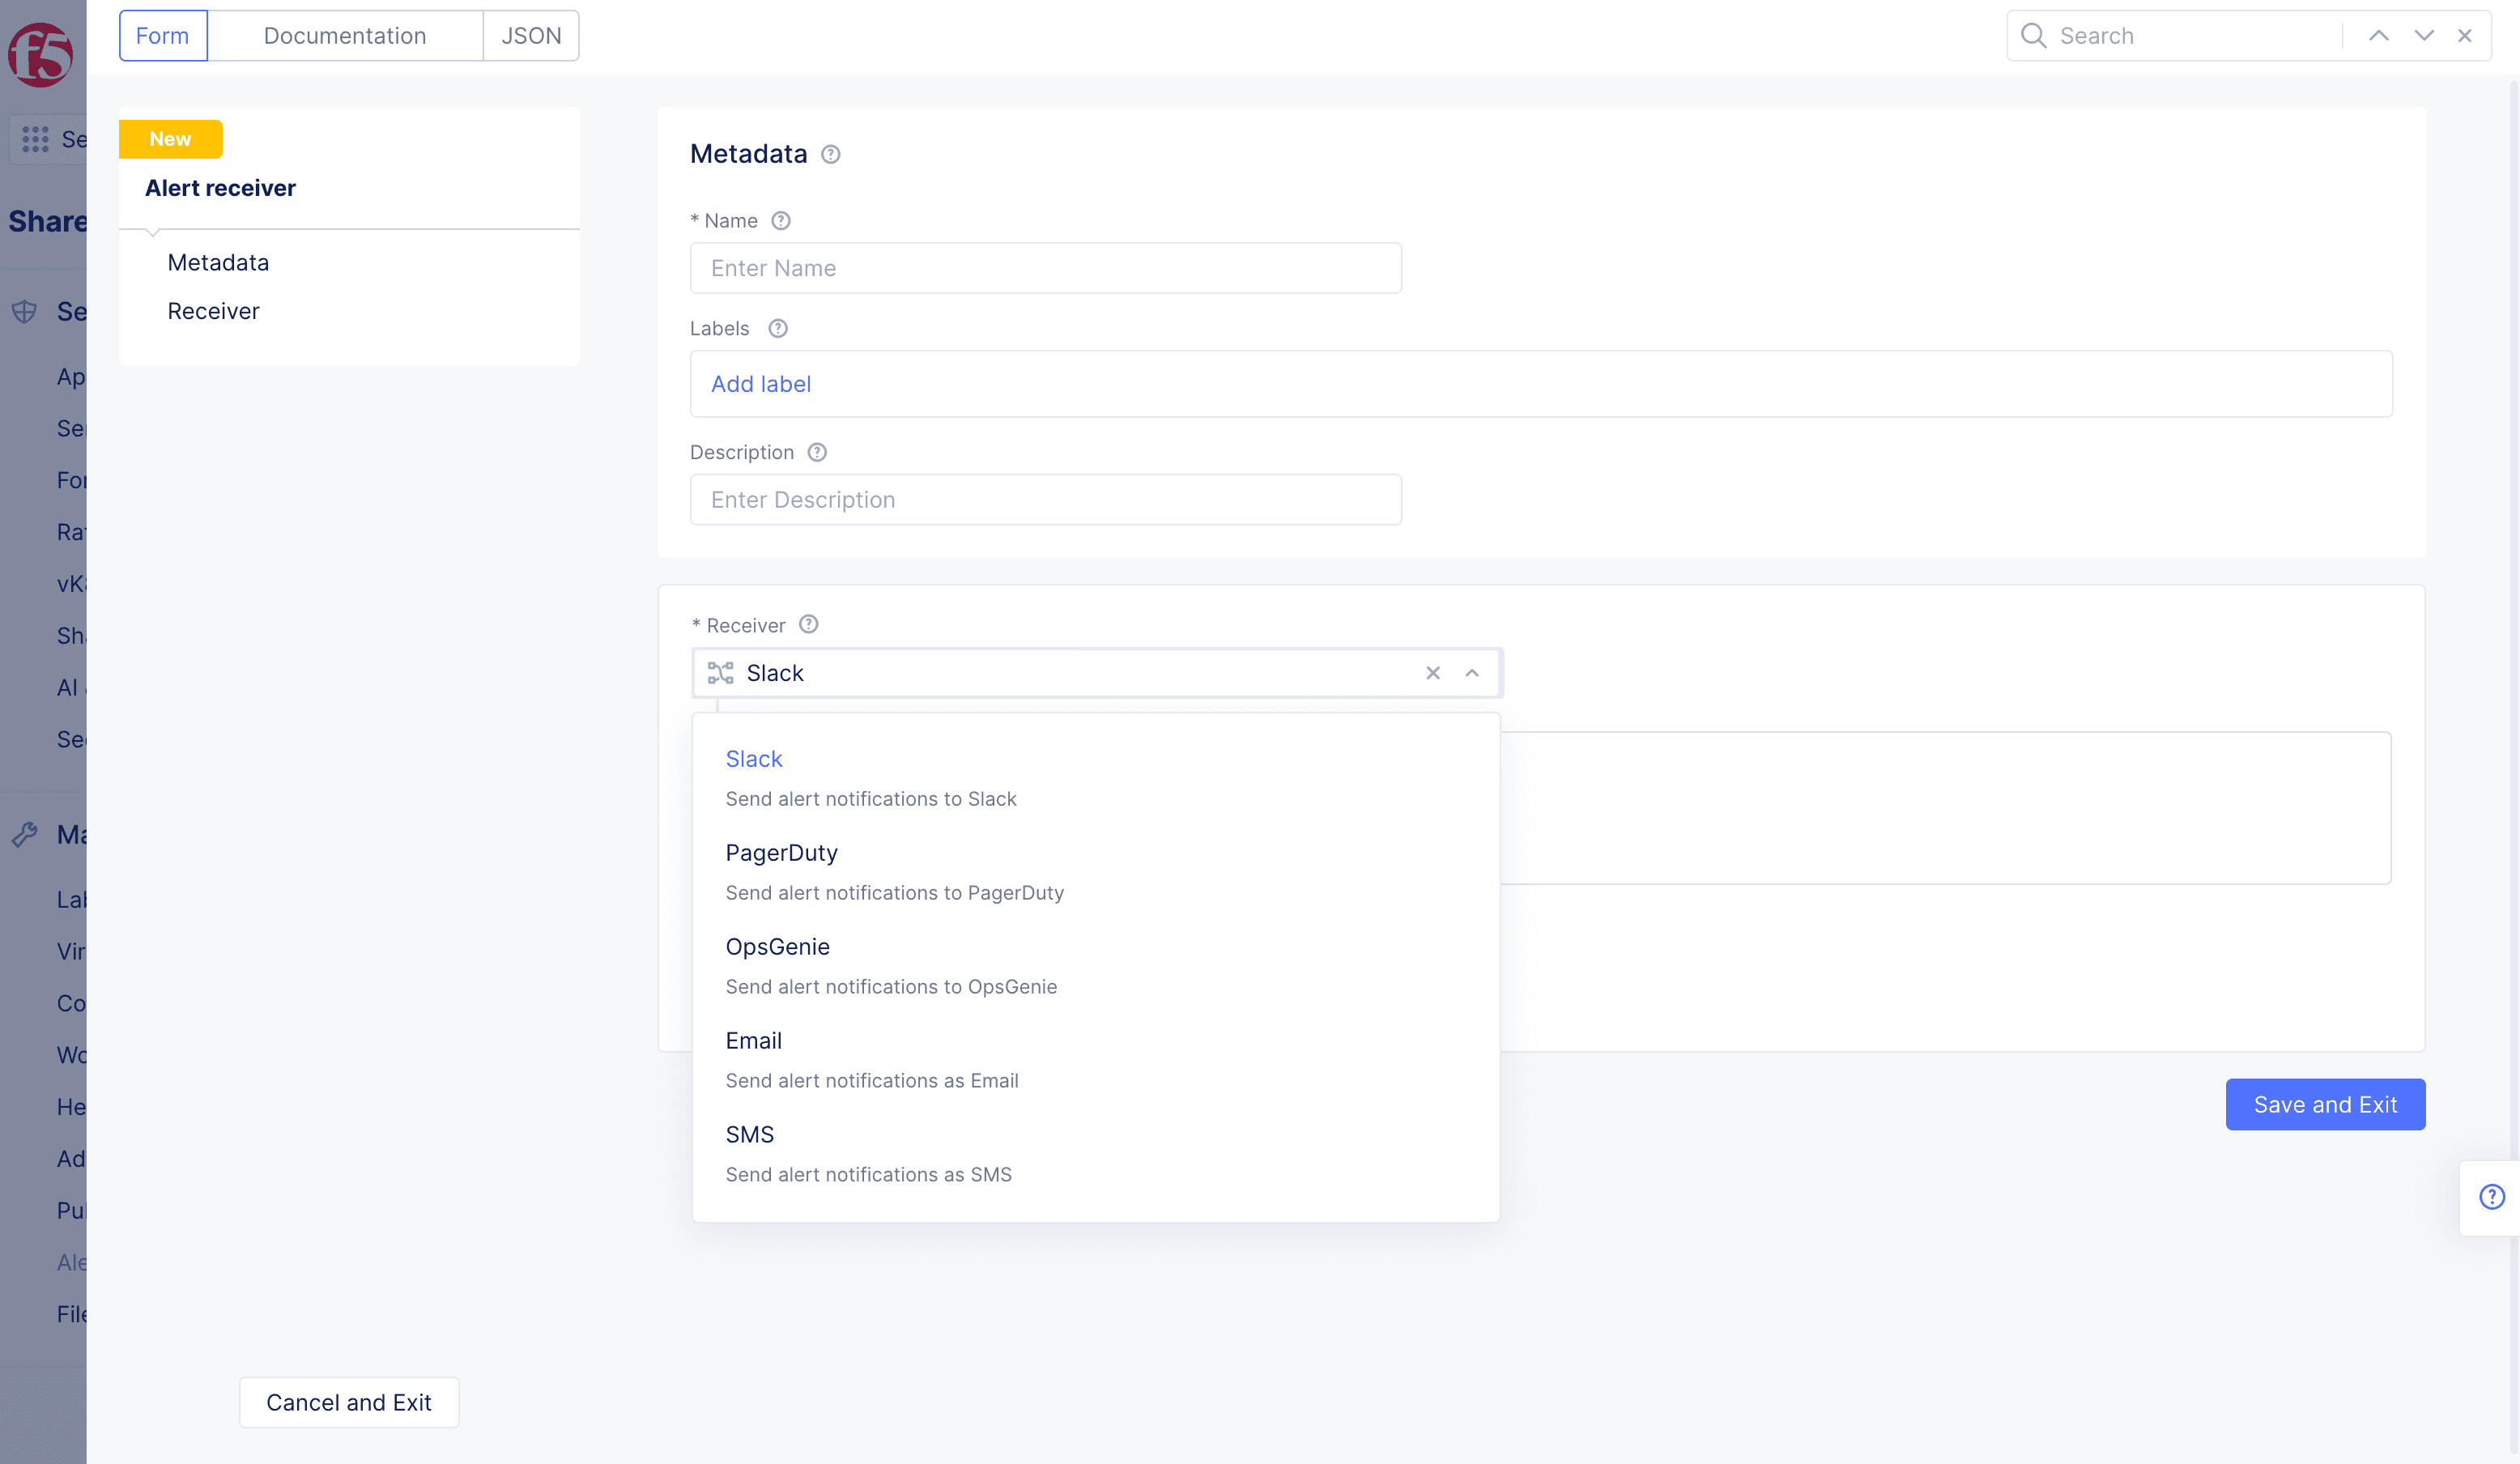Image resolution: width=2520 pixels, height=1464 pixels.
Task: Clear the Slack selection with X icon
Action: 1433,673
